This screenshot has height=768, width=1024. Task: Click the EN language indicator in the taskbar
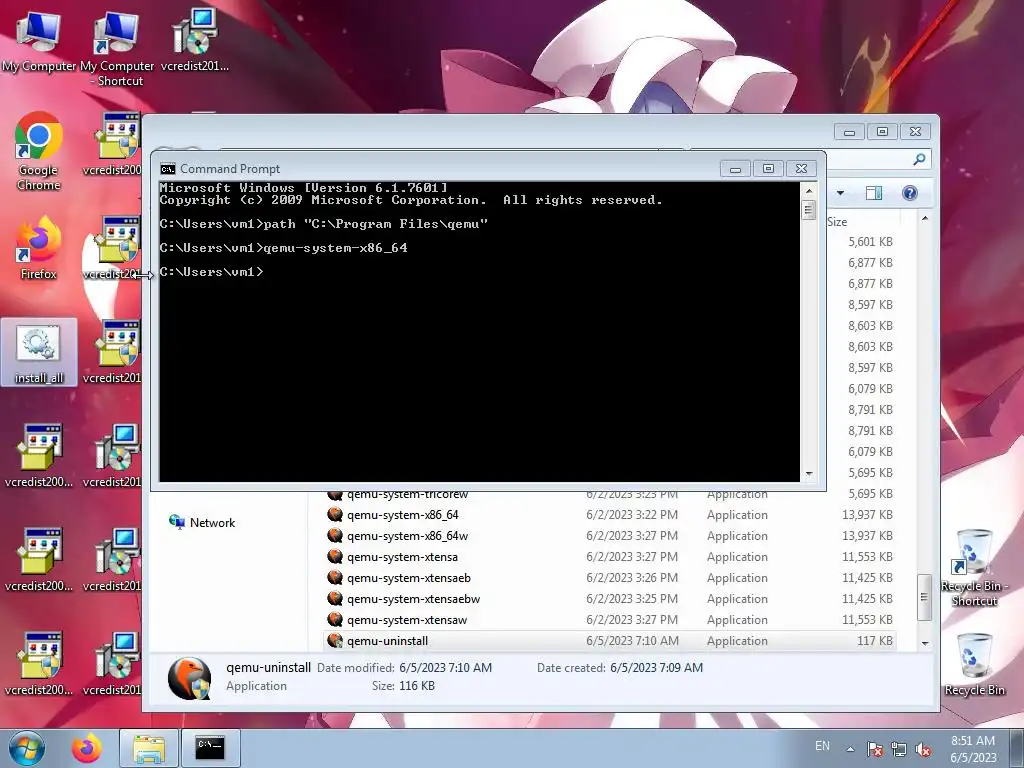tap(822, 746)
